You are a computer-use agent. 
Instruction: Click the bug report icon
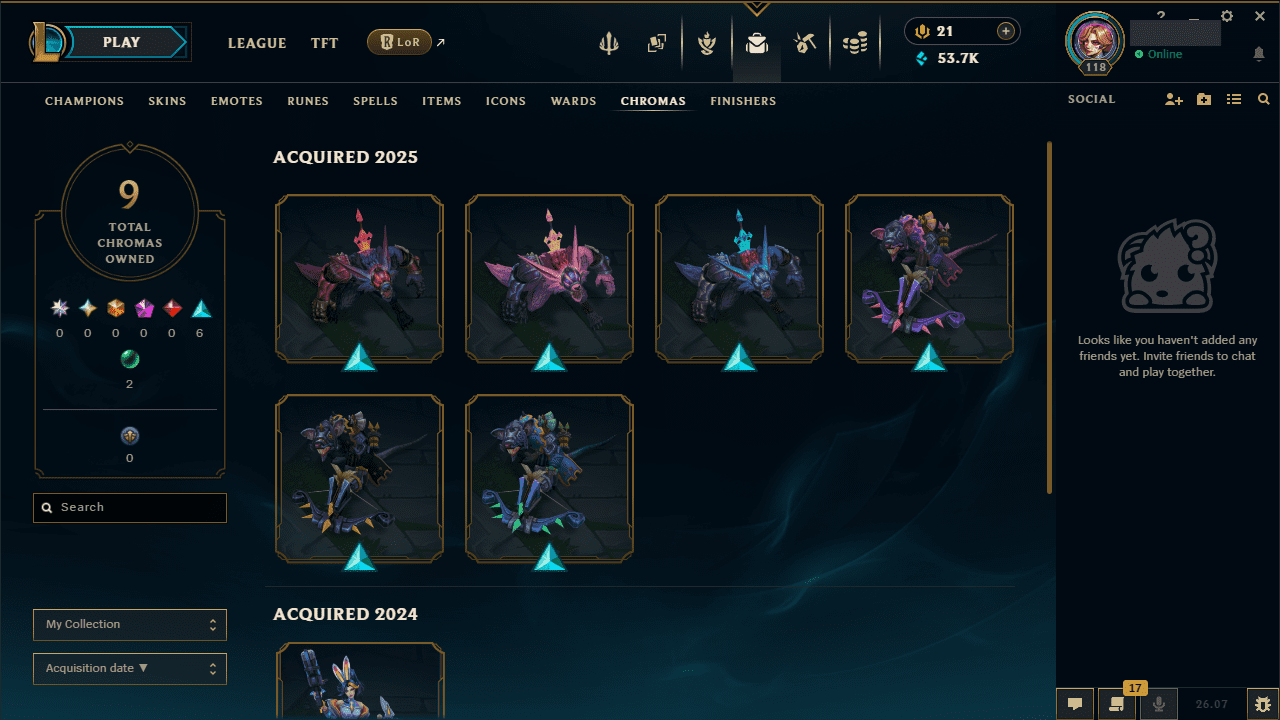[1263, 704]
